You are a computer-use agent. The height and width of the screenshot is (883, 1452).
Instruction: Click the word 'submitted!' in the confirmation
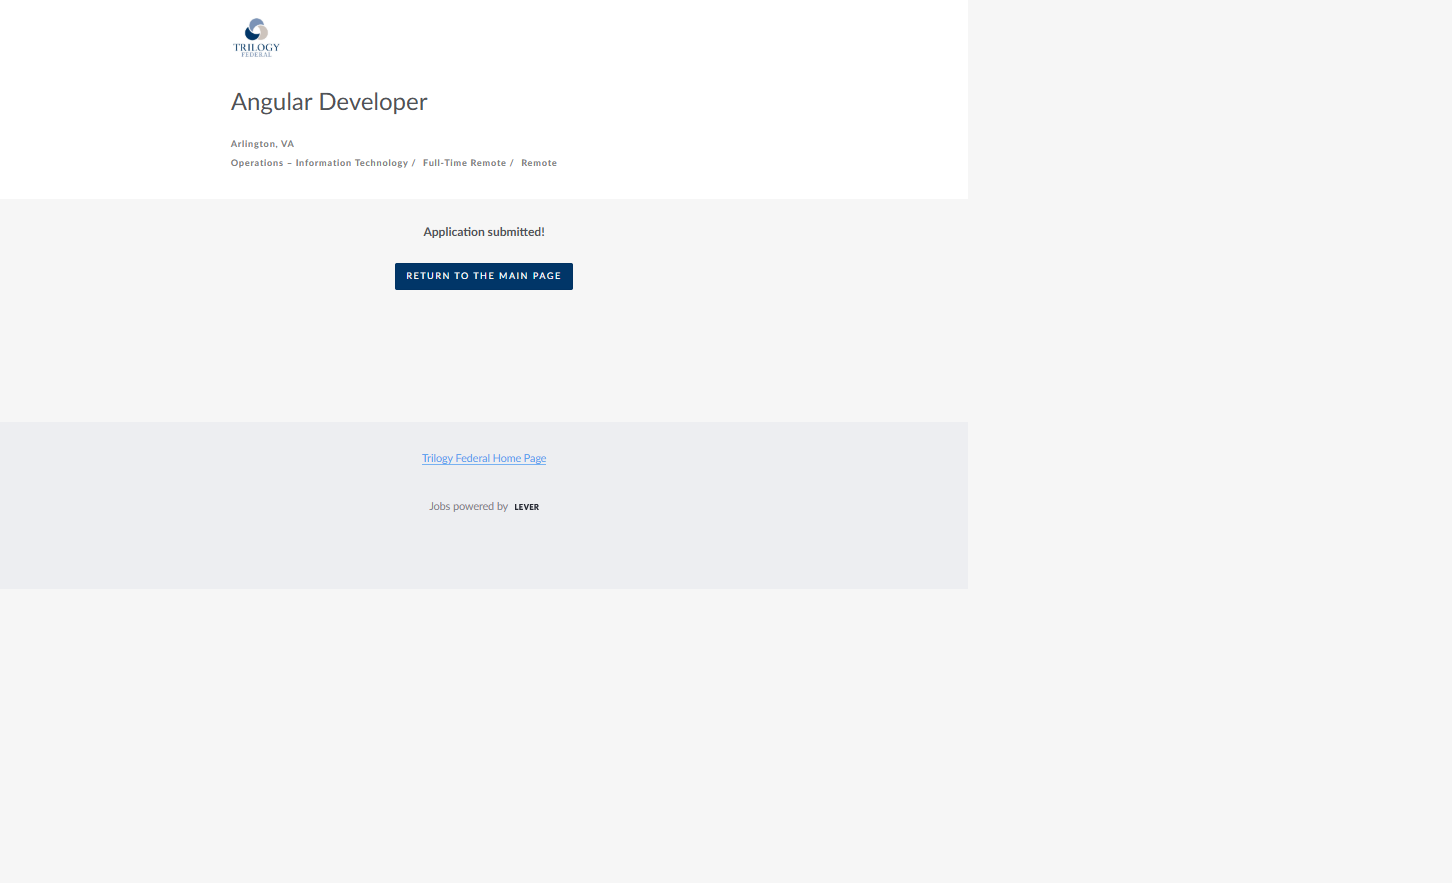[516, 232]
